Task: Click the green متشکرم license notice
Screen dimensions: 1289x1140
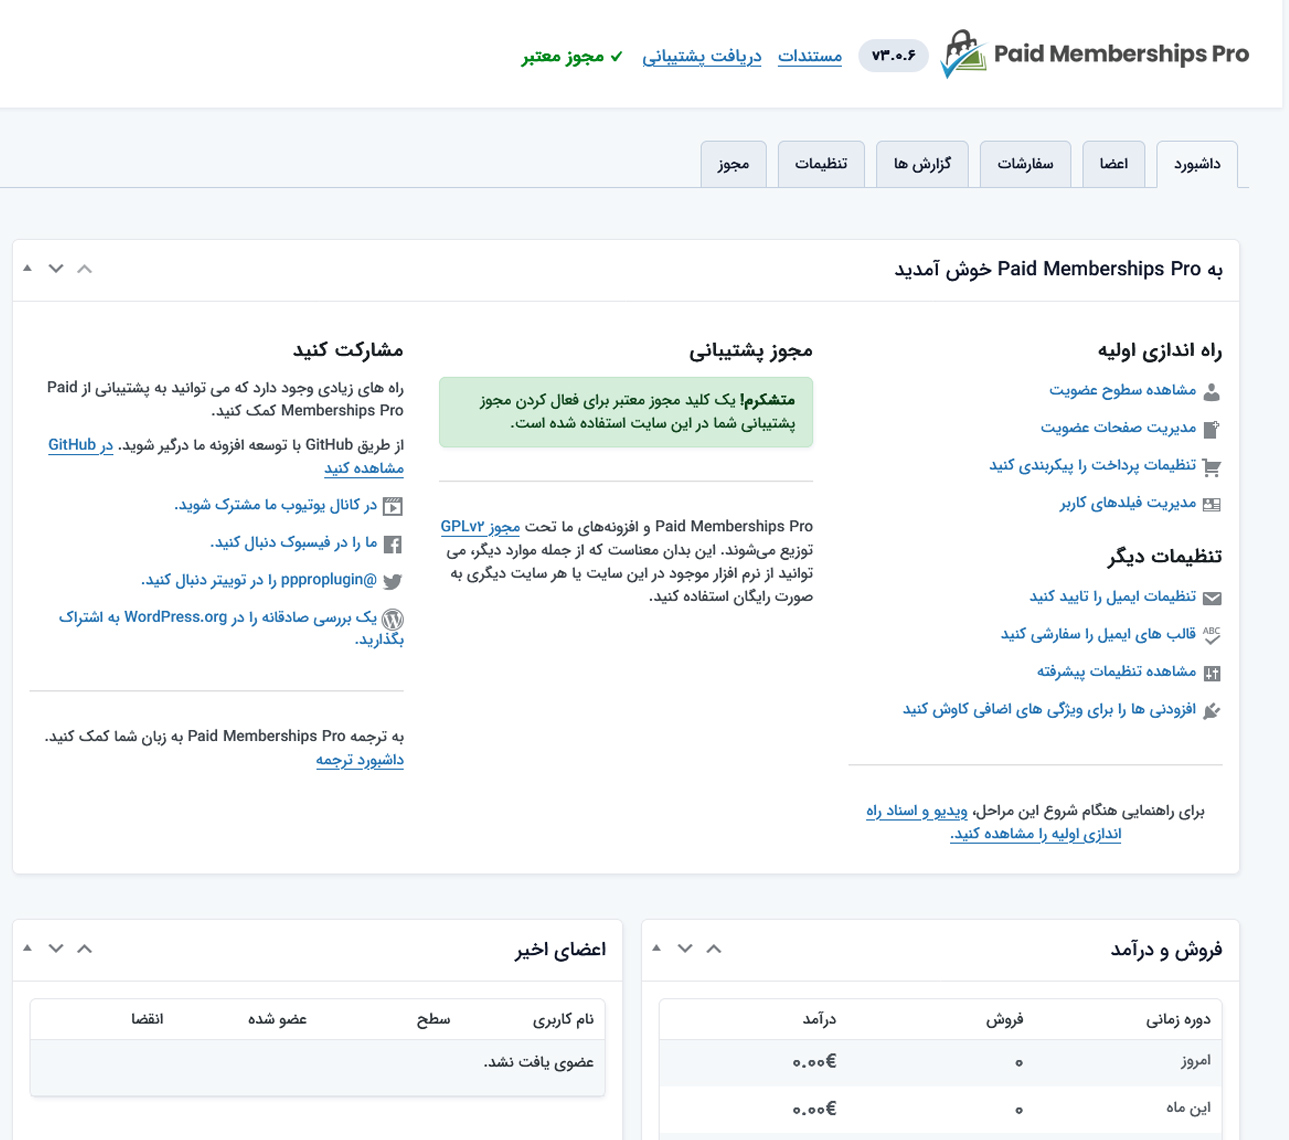Action: 626,412
